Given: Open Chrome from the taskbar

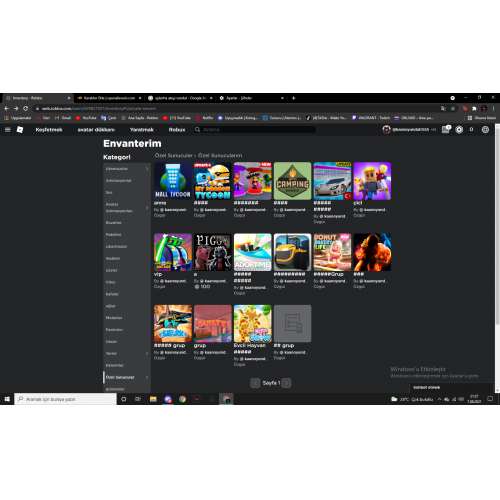Looking at the screenshot, I should pos(182,399).
